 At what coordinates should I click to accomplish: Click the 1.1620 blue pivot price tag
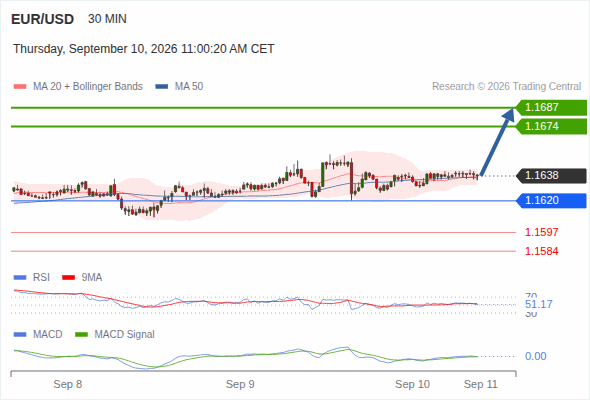coord(551,201)
